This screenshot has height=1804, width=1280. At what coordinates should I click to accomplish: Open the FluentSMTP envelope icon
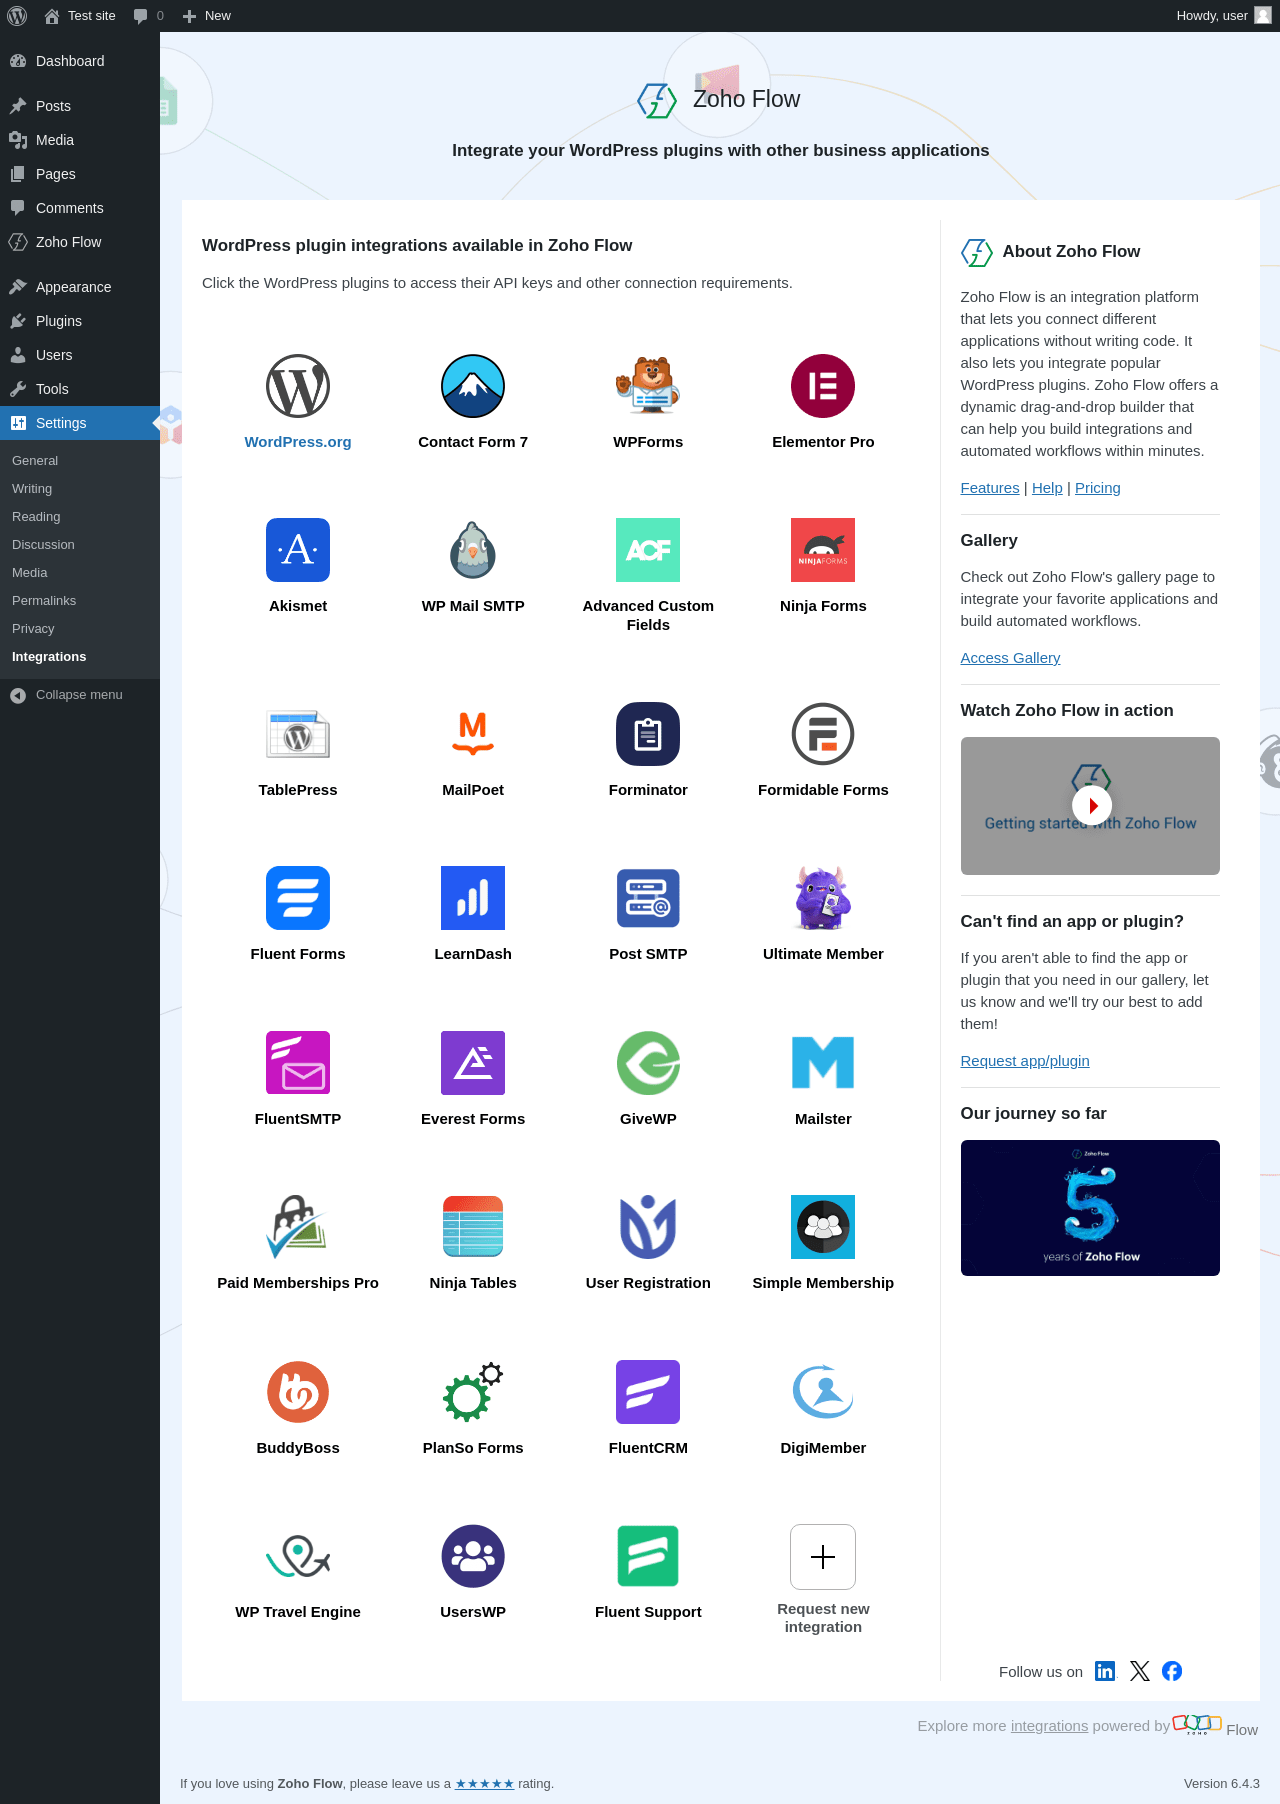click(298, 1063)
